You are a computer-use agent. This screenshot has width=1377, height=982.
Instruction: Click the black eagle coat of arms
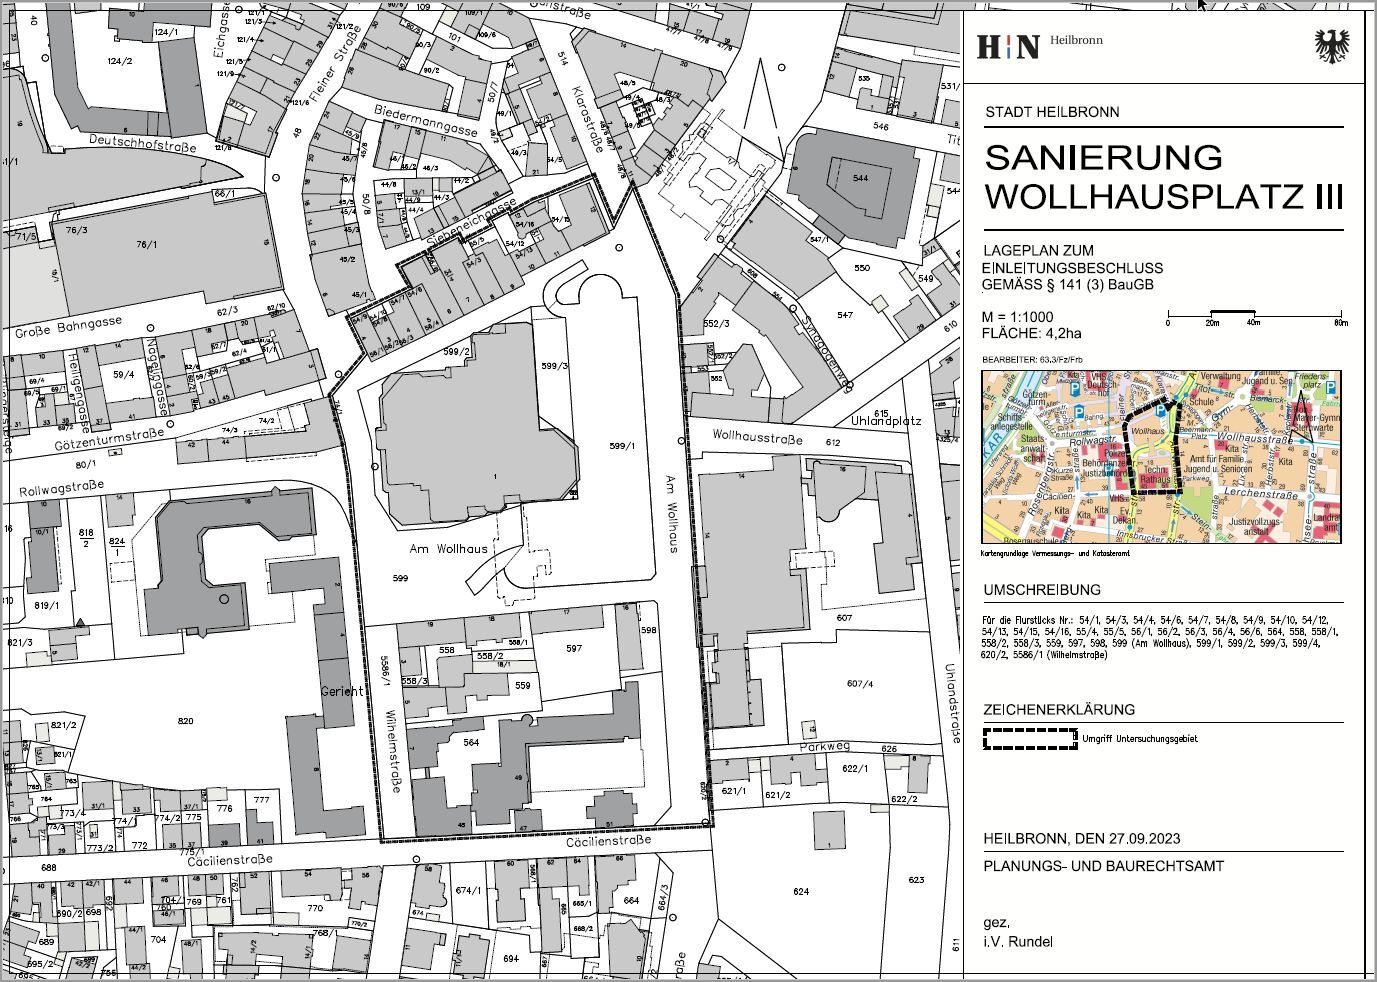[1330, 47]
